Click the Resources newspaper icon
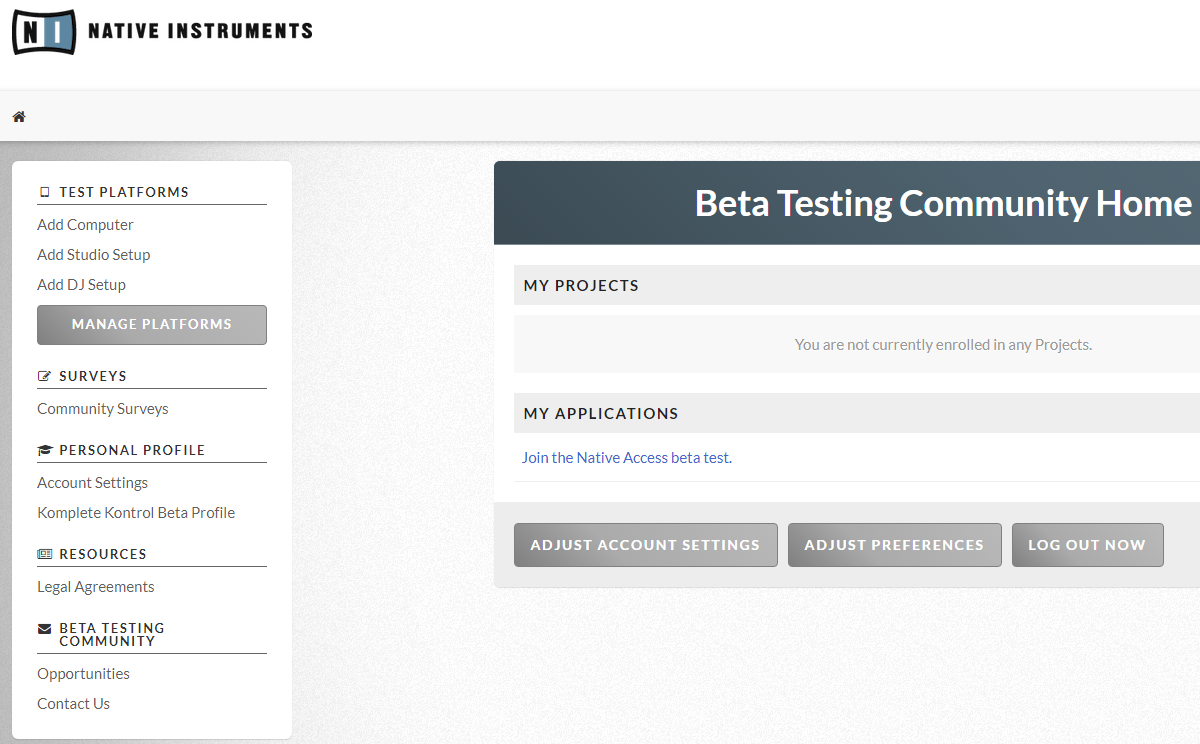 click(44, 554)
